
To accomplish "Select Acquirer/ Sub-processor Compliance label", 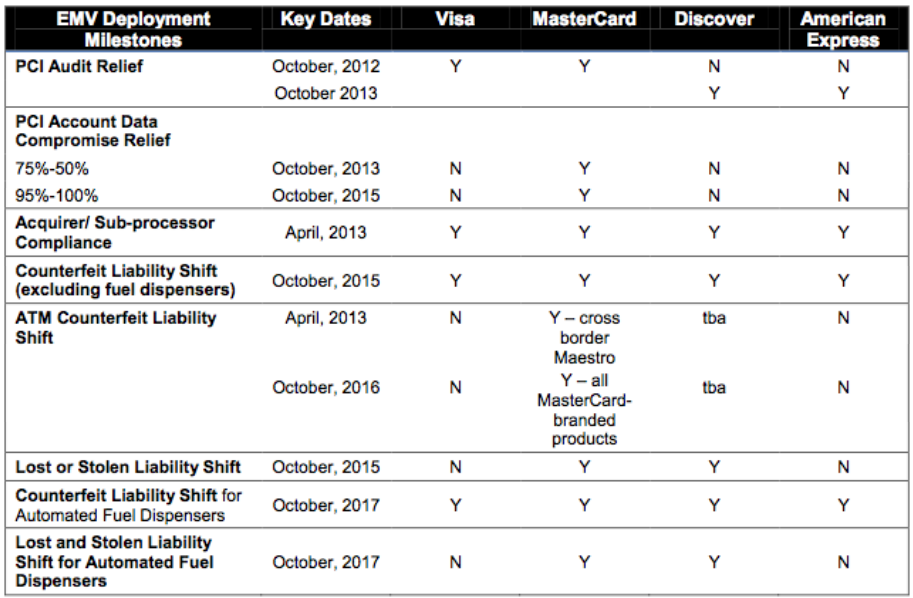I will tap(115, 232).
